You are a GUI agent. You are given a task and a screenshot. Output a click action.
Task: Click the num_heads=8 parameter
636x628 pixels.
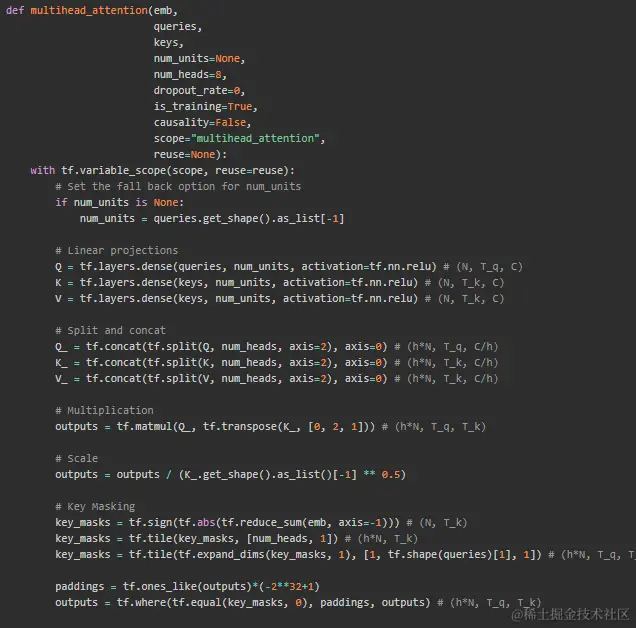coord(190,75)
